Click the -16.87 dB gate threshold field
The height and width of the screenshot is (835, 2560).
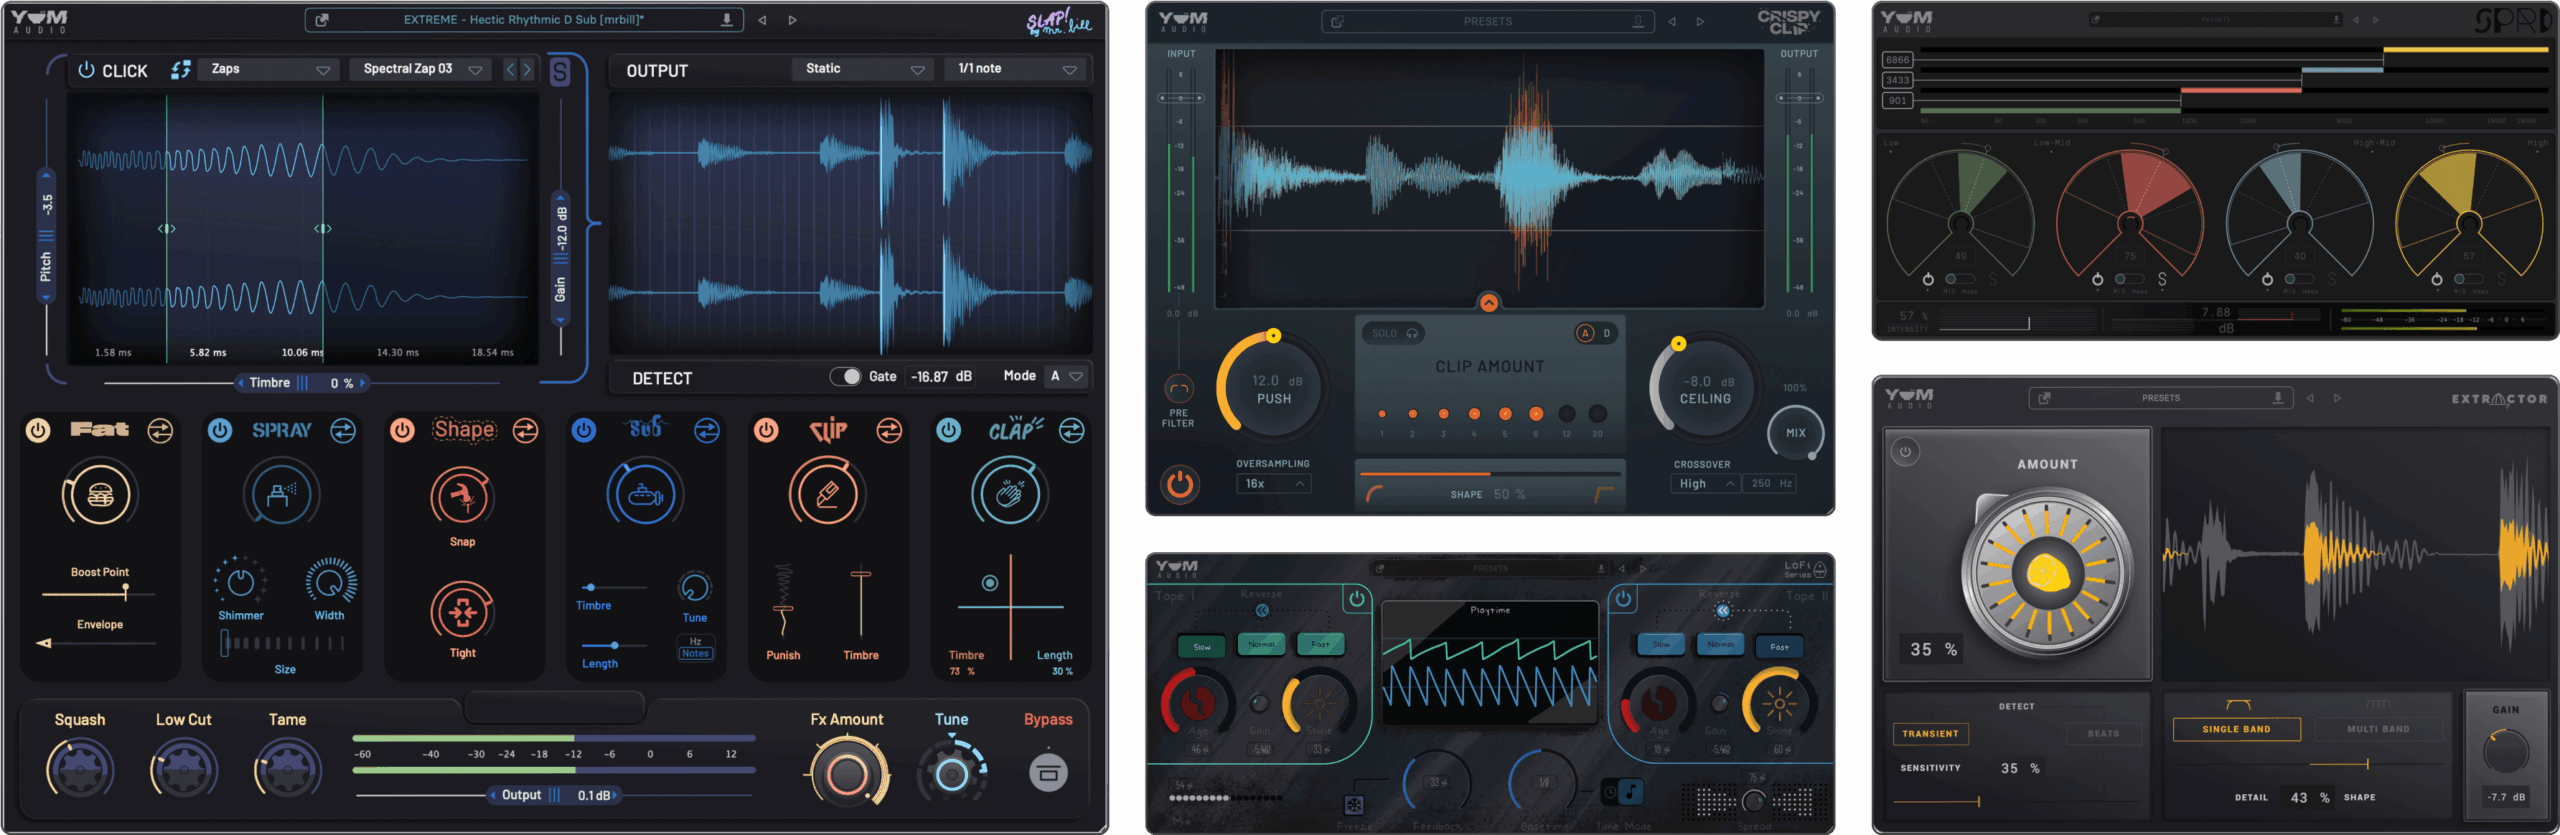pyautogui.click(x=941, y=377)
